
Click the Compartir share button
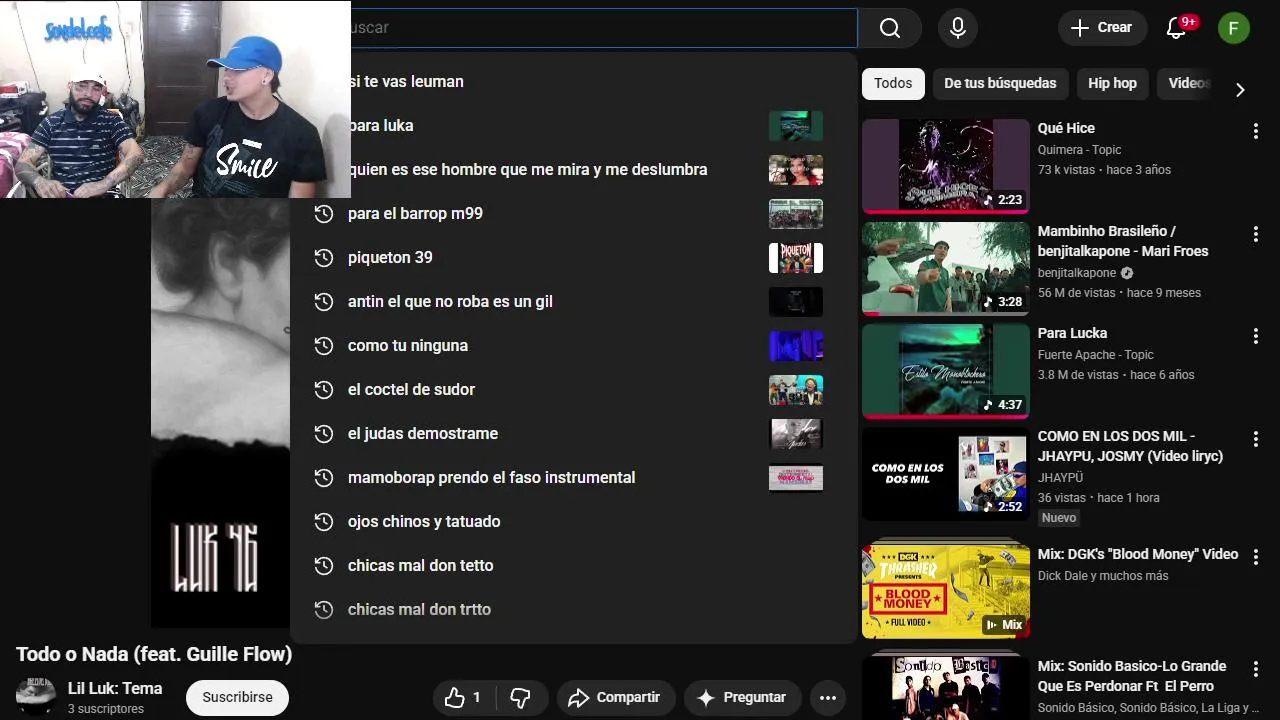(616, 698)
